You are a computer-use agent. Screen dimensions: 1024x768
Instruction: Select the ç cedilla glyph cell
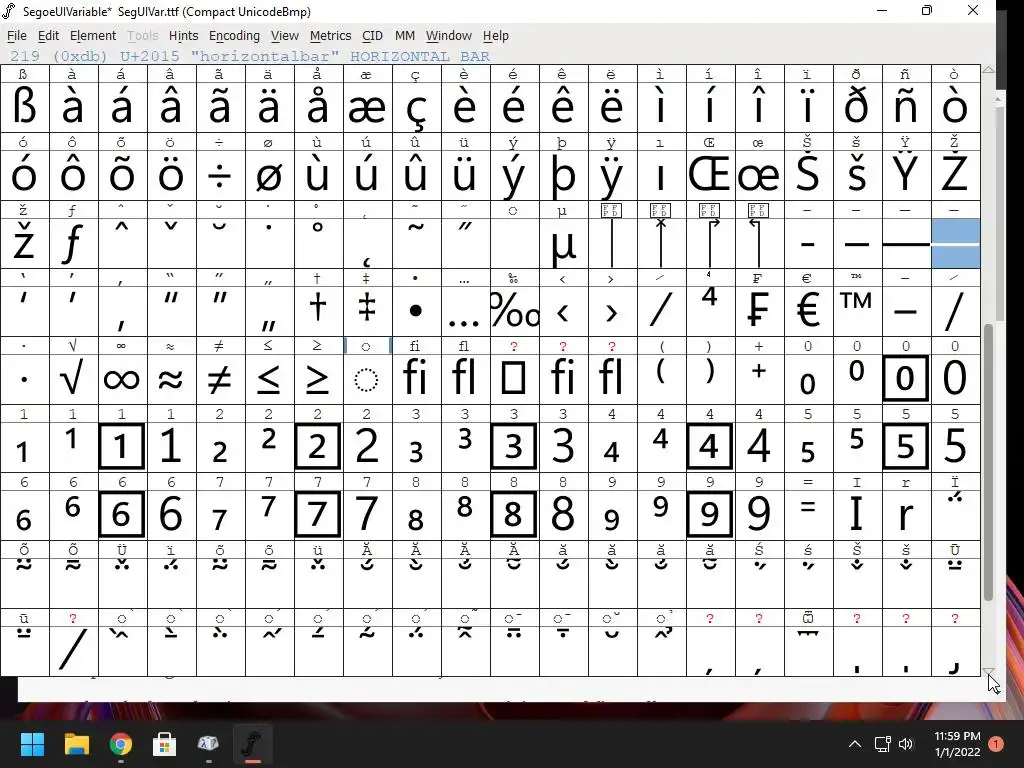[417, 106]
